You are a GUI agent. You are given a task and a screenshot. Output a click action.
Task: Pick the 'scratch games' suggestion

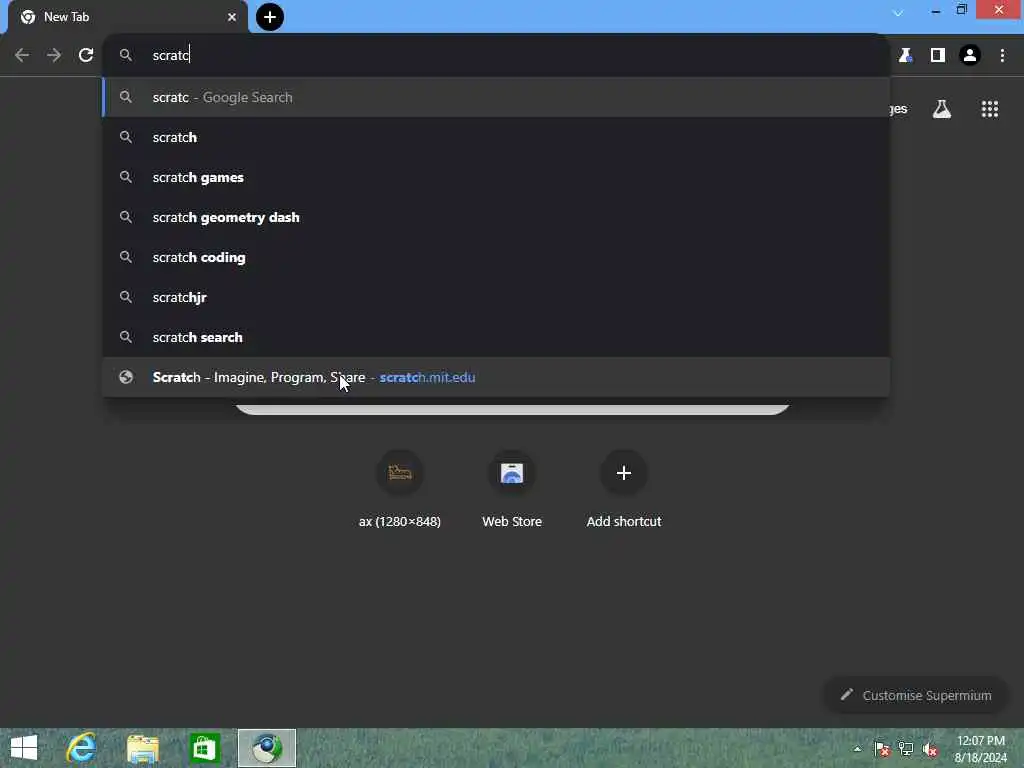click(x=496, y=177)
